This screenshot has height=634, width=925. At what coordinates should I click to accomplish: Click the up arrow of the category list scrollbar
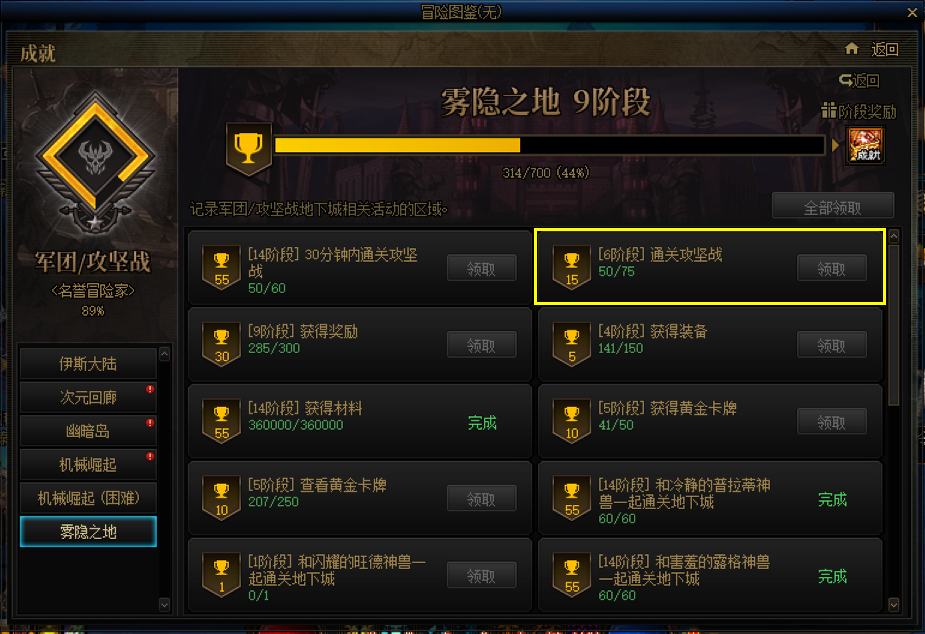click(x=165, y=354)
